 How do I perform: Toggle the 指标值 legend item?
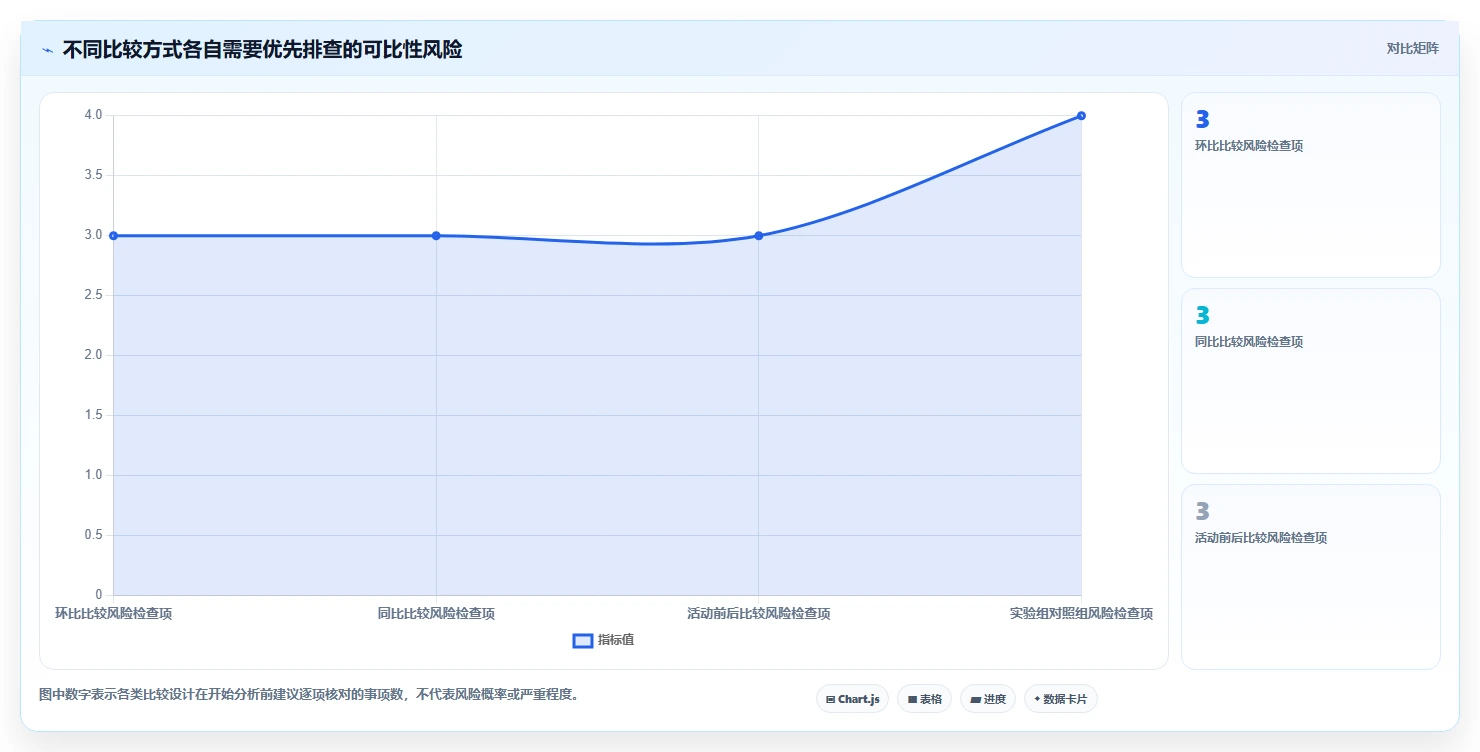click(603, 640)
